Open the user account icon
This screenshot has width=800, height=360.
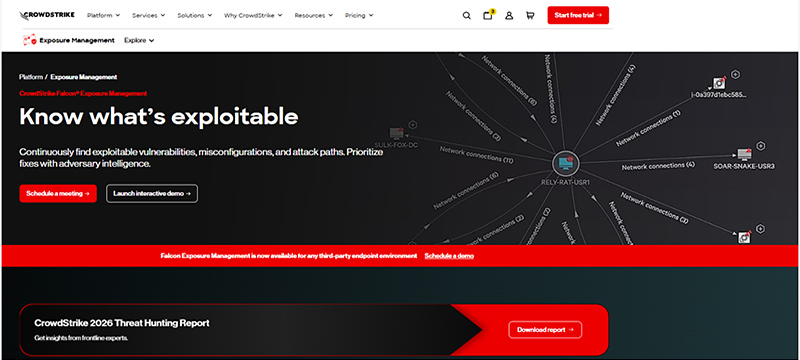click(x=509, y=16)
